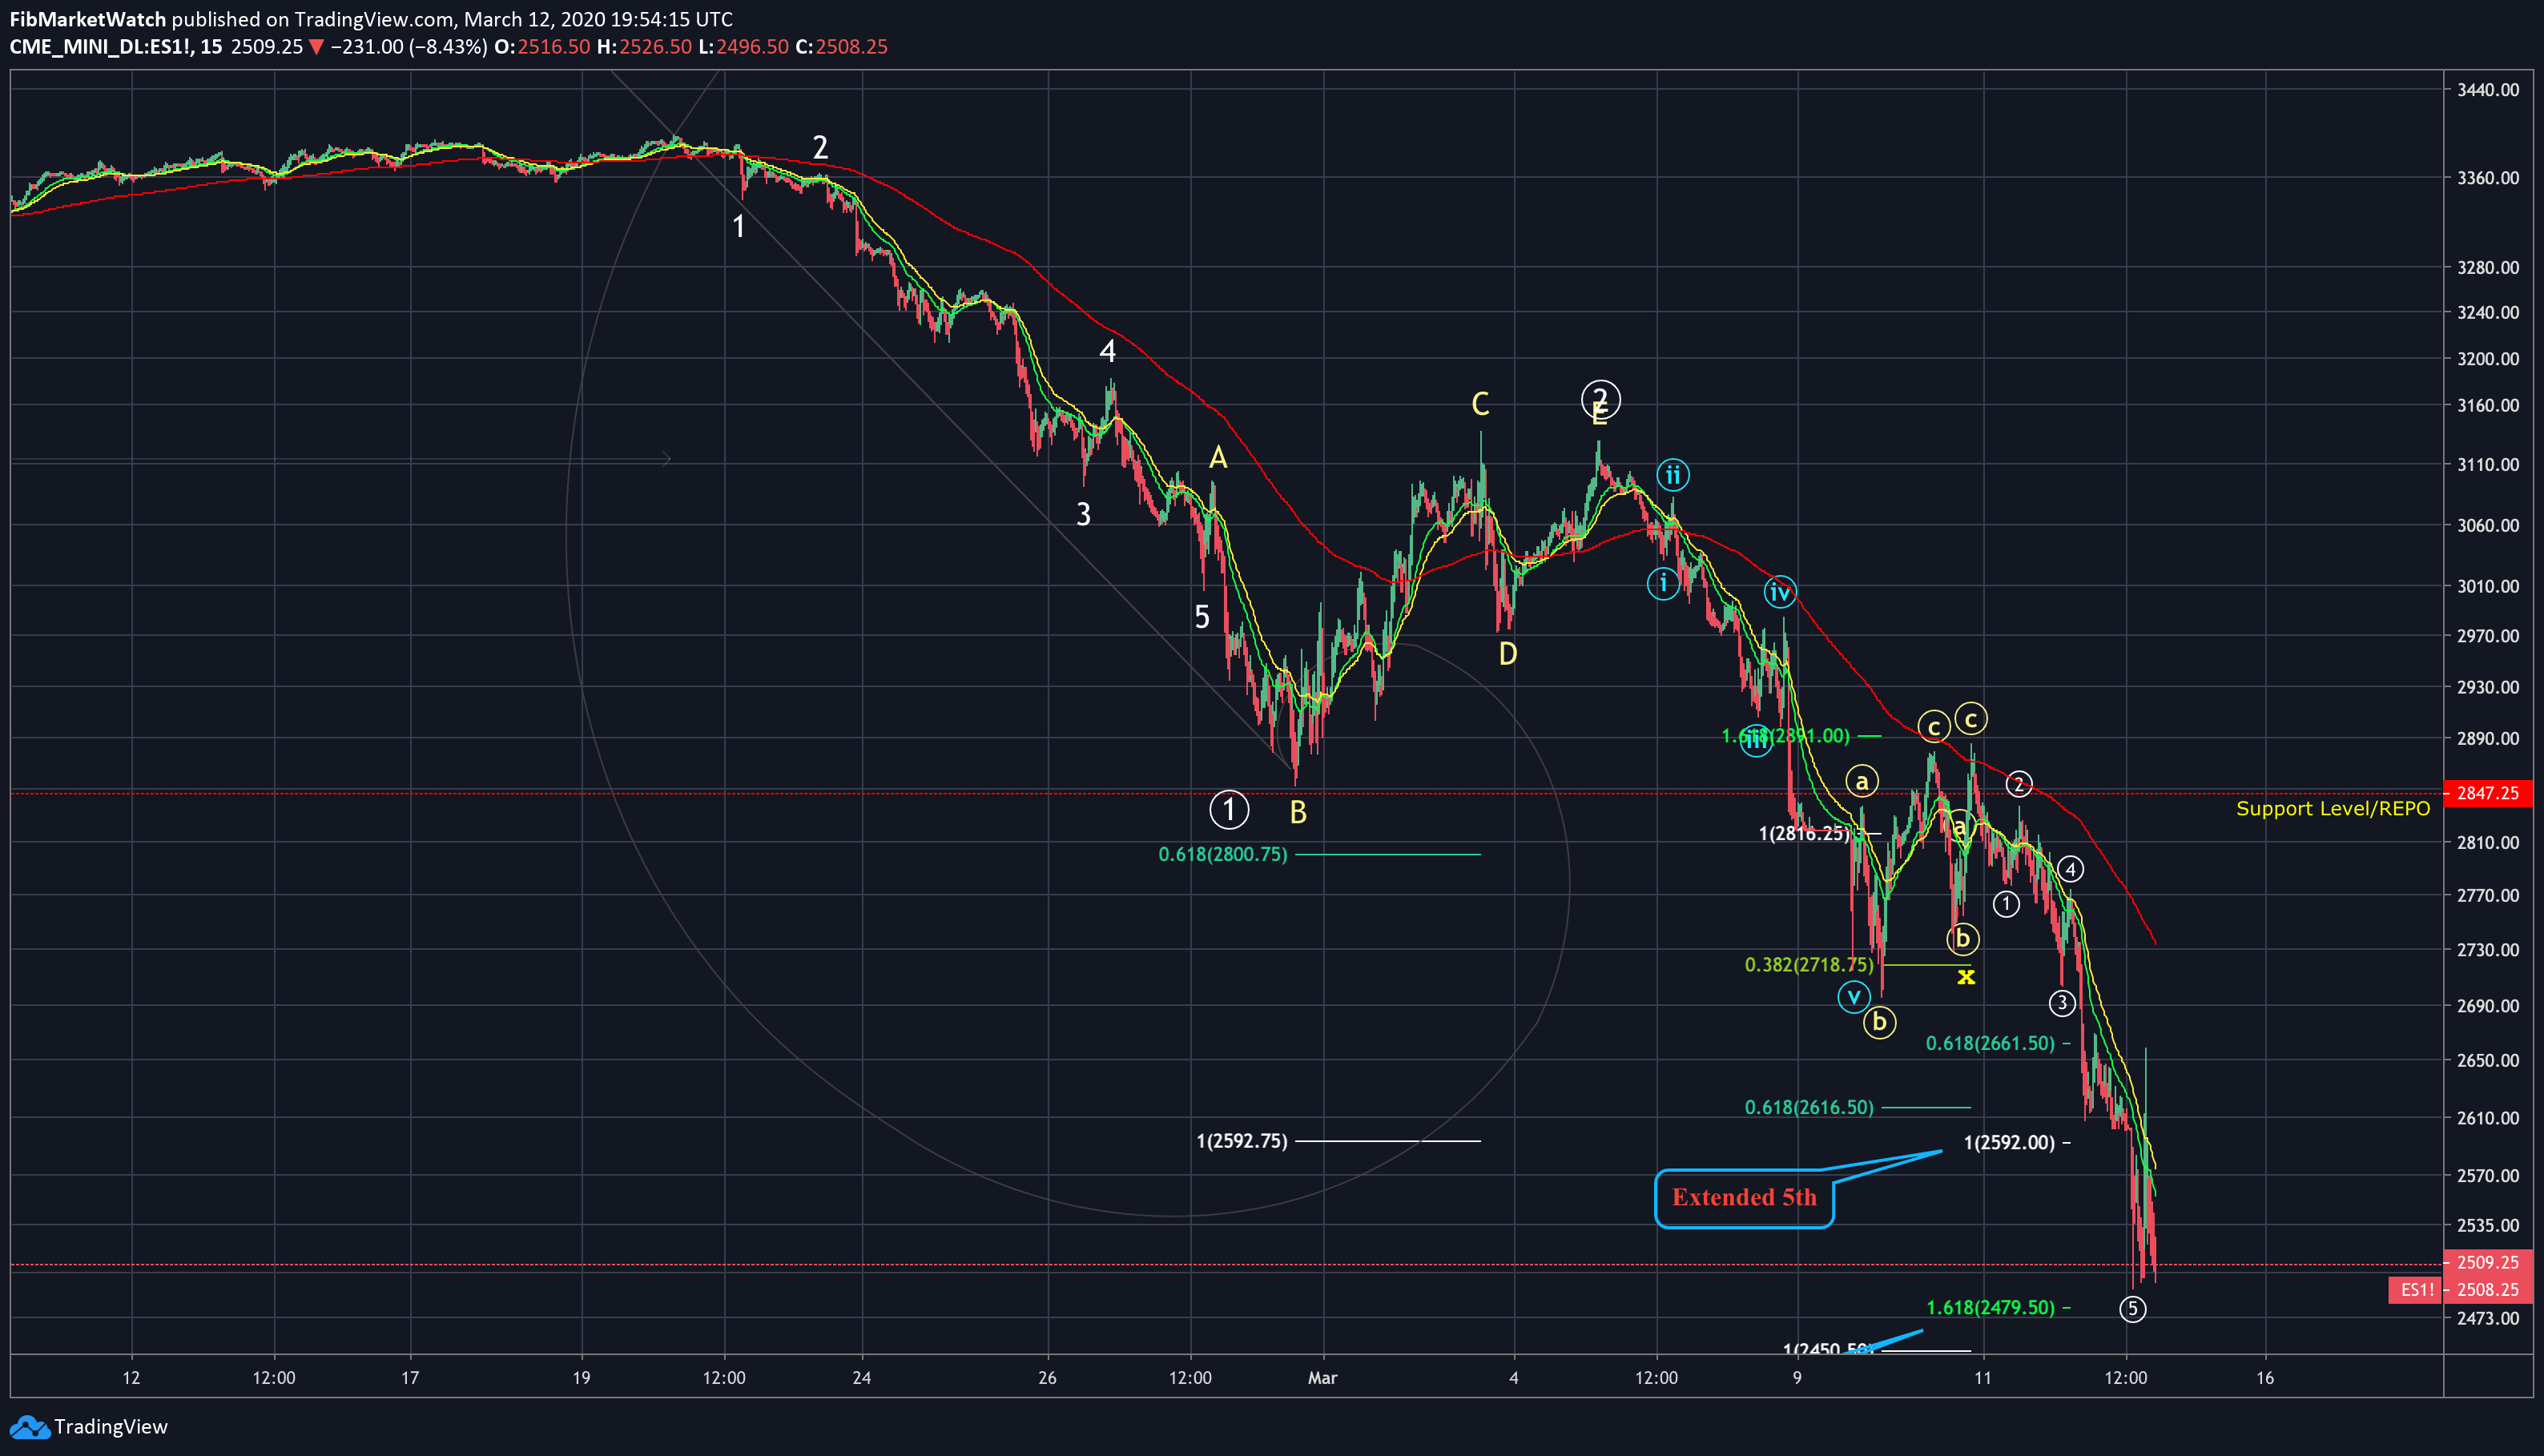Click the TradingView wordmark beside the logo
The image size is (2544, 1456).
[x=111, y=1427]
